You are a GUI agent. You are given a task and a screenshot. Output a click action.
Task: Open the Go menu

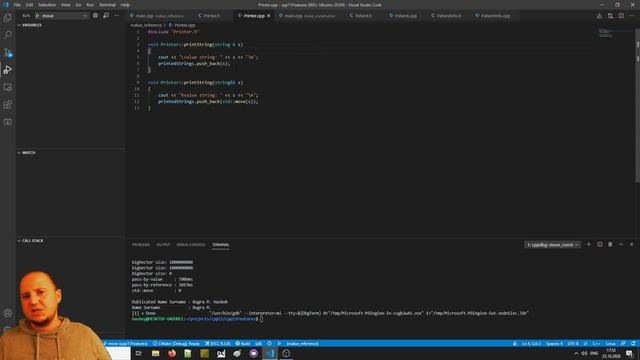point(78,5)
